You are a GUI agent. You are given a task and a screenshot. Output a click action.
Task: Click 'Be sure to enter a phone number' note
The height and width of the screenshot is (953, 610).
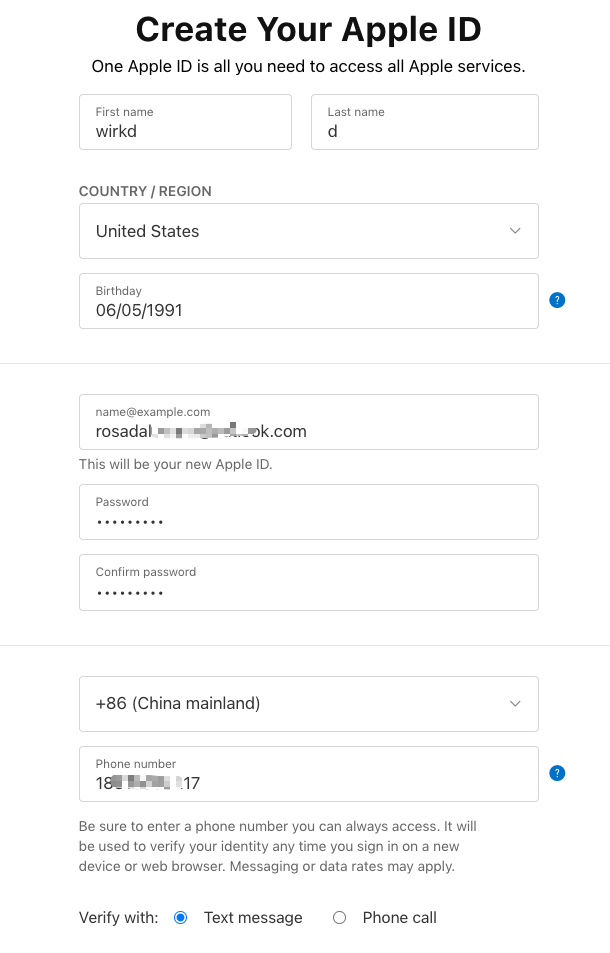click(278, 846)
